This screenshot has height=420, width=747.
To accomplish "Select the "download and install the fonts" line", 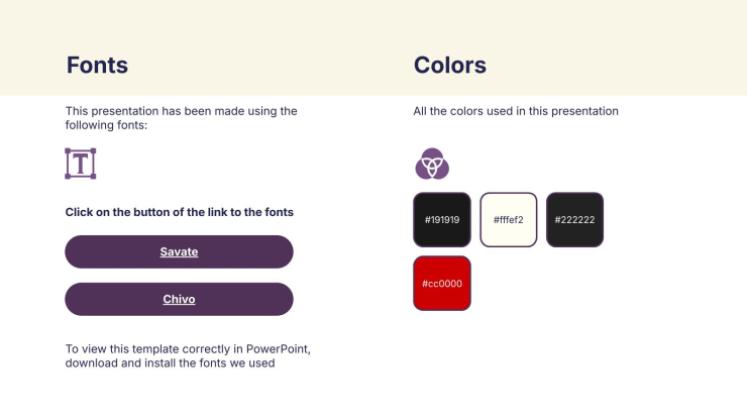I will (x=170, y=363).
